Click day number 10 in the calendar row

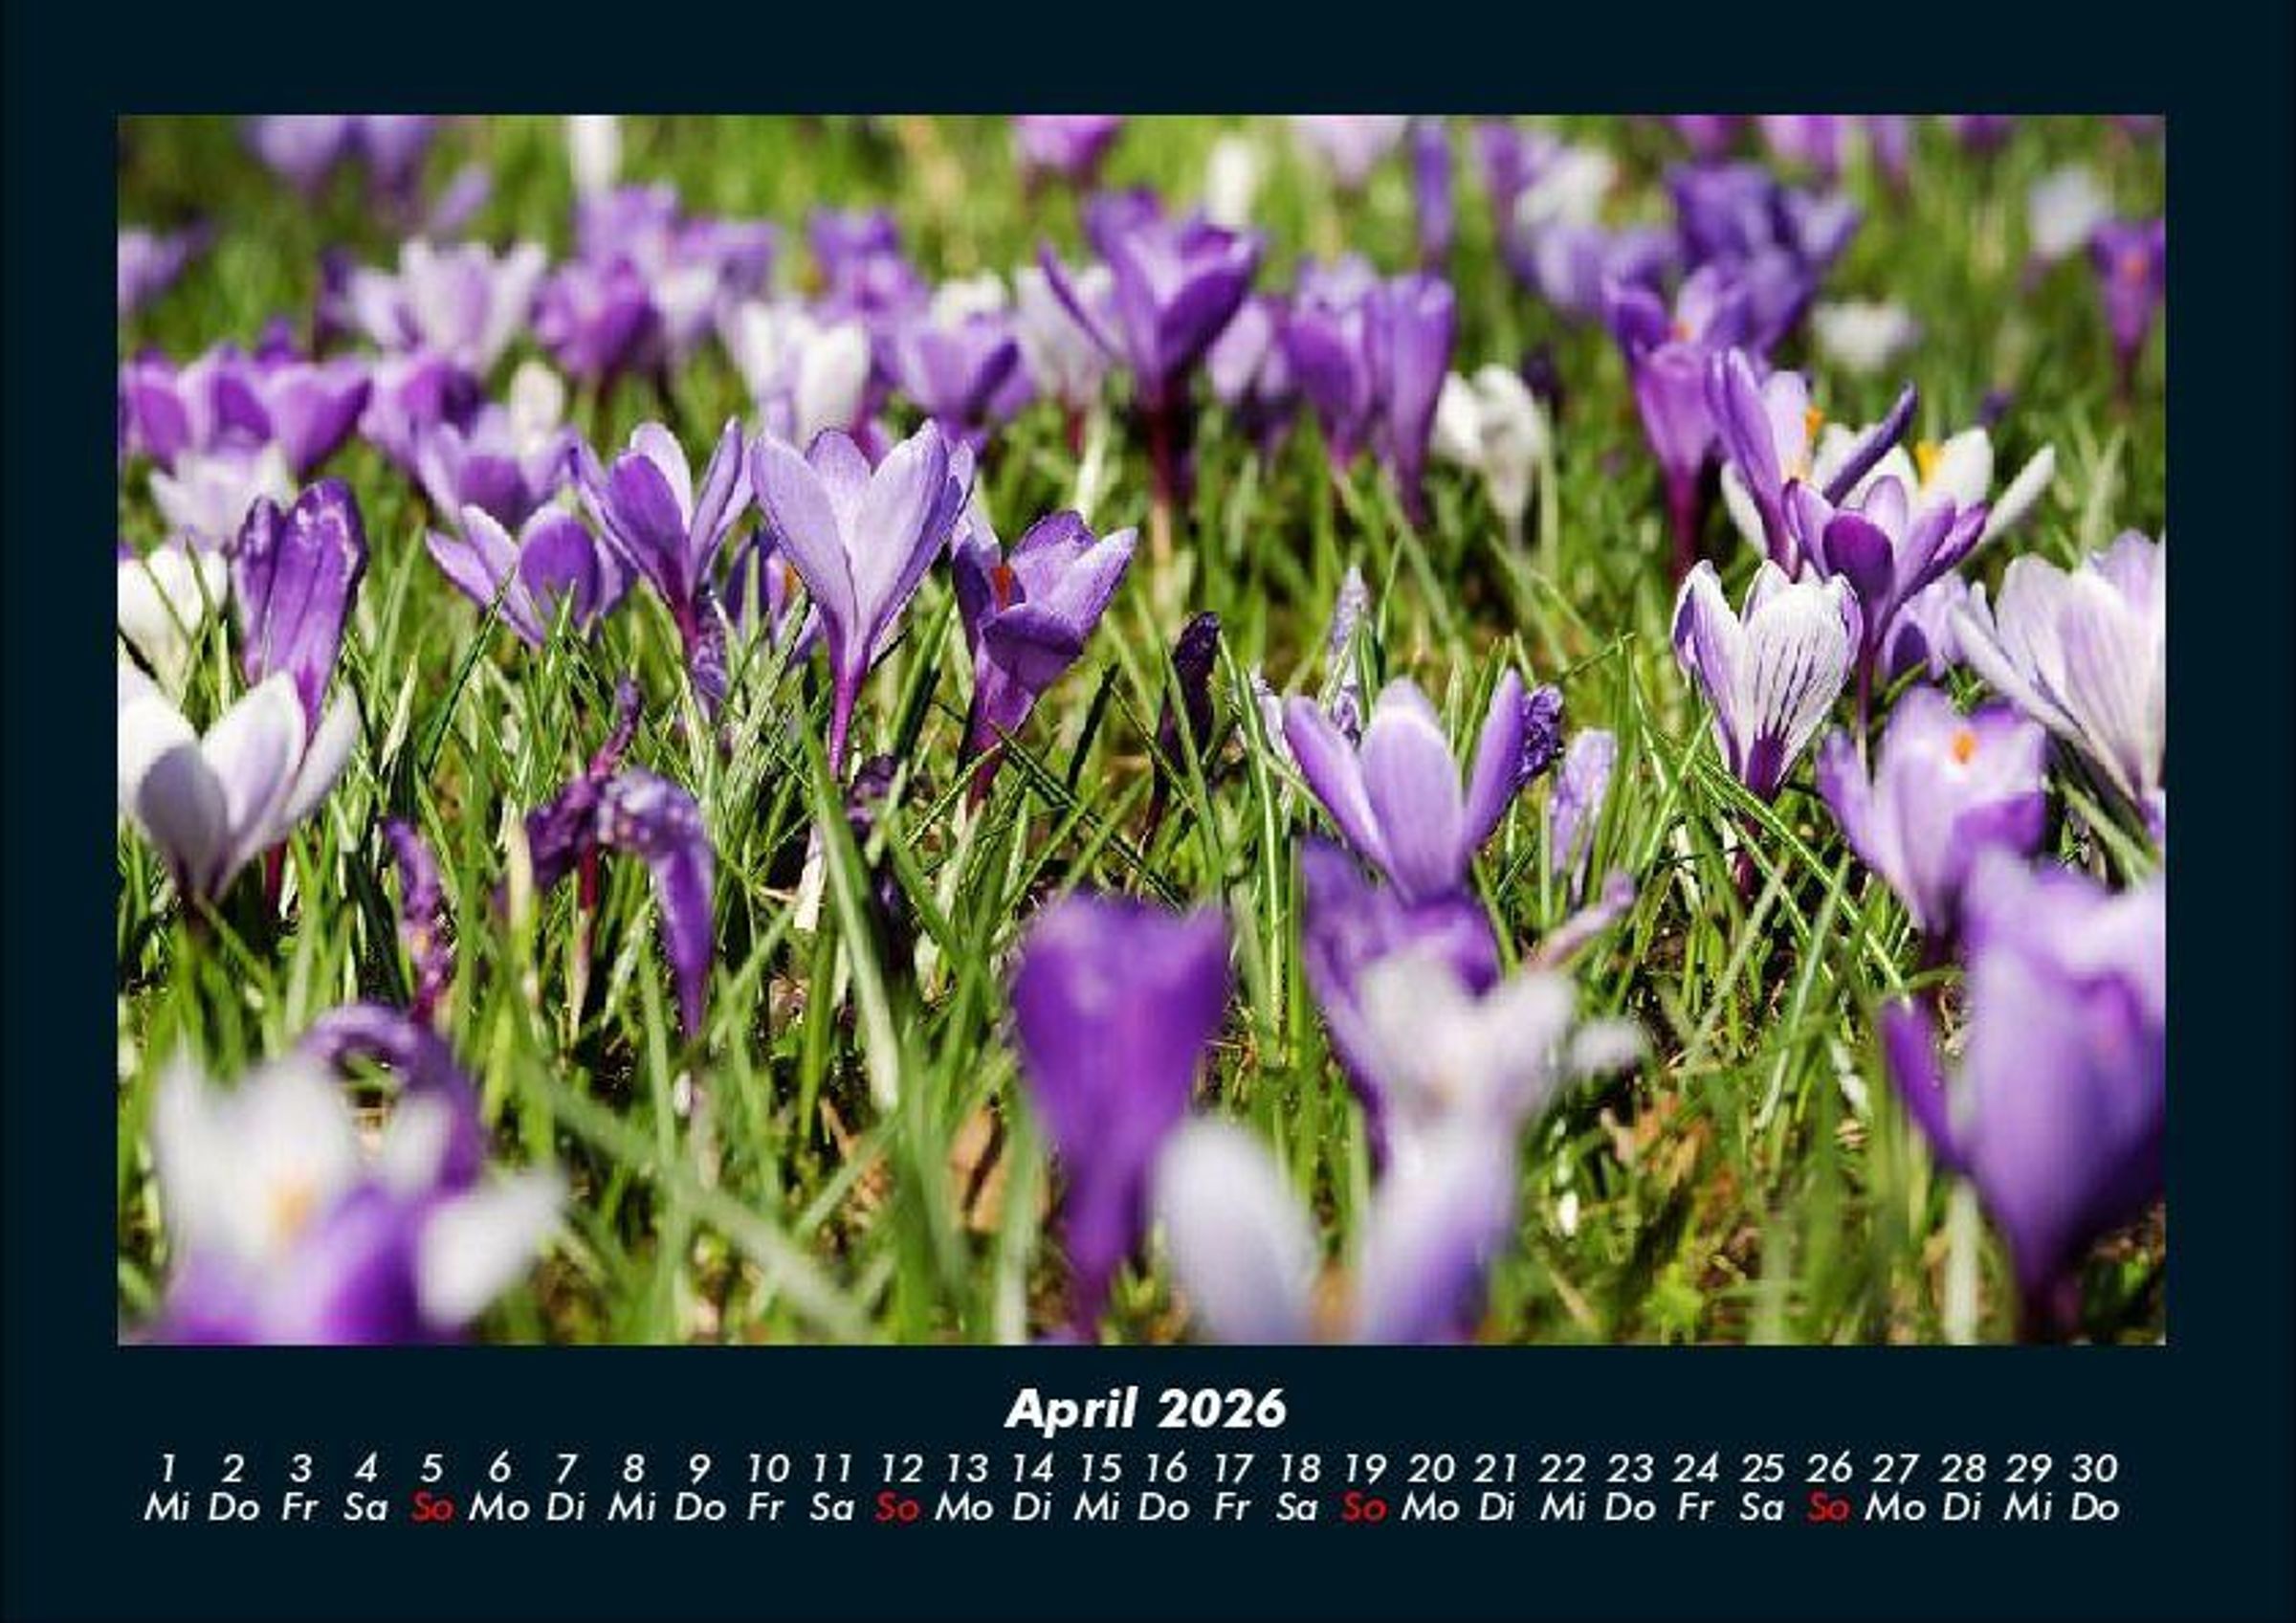[767, 1468]
